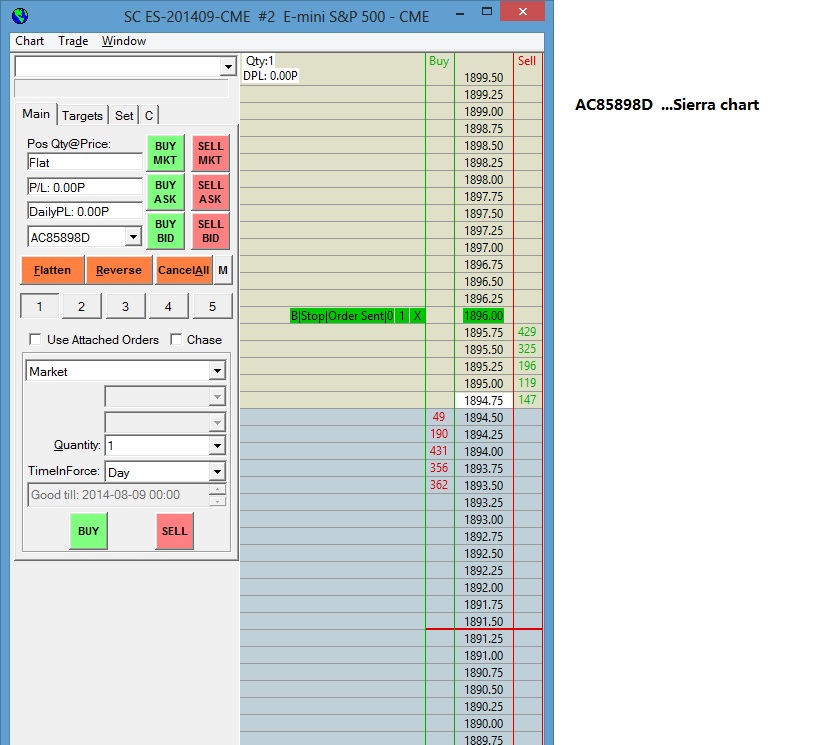Expand the top empty combo box
The height and width of the screenshot is (745, 819).
tap(228, 67)
